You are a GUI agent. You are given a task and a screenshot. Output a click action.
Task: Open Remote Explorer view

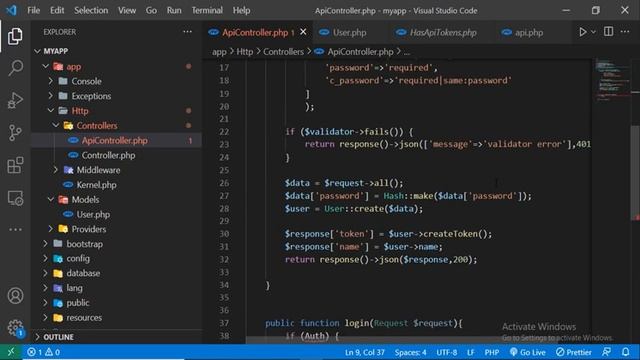click(x=15, y=198)
